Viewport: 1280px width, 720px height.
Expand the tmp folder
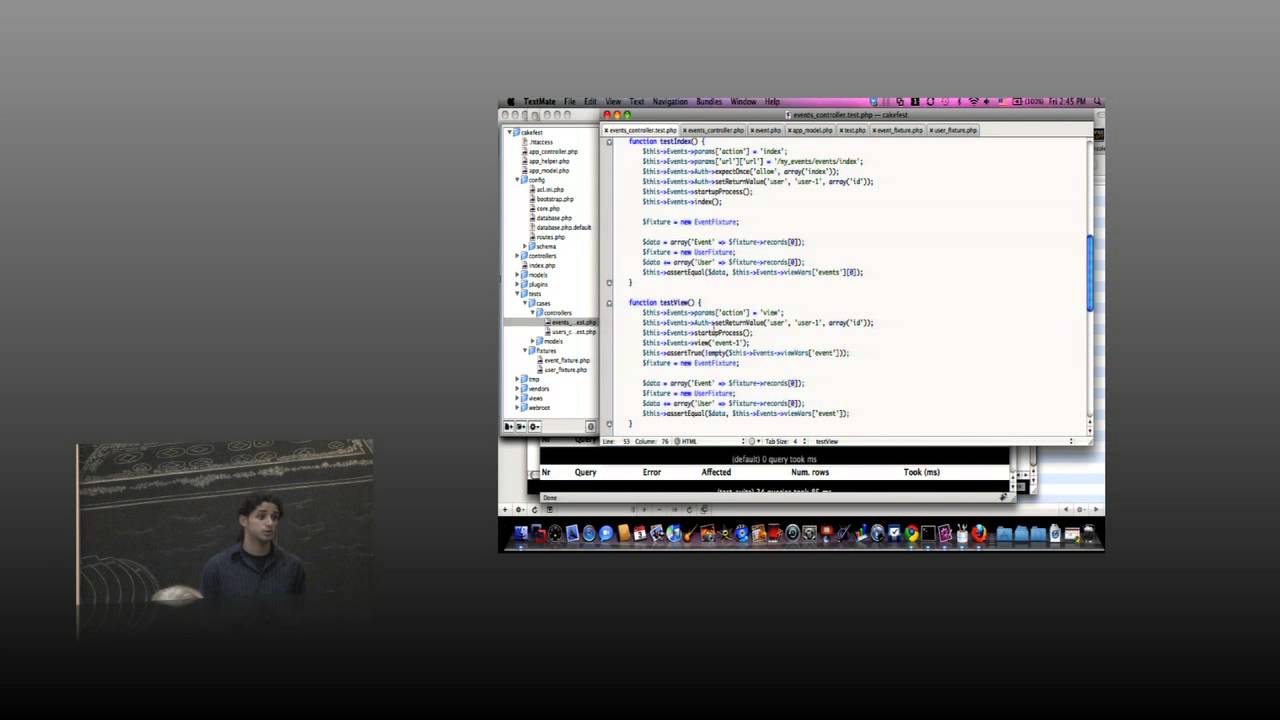click(x=518, y=379)
